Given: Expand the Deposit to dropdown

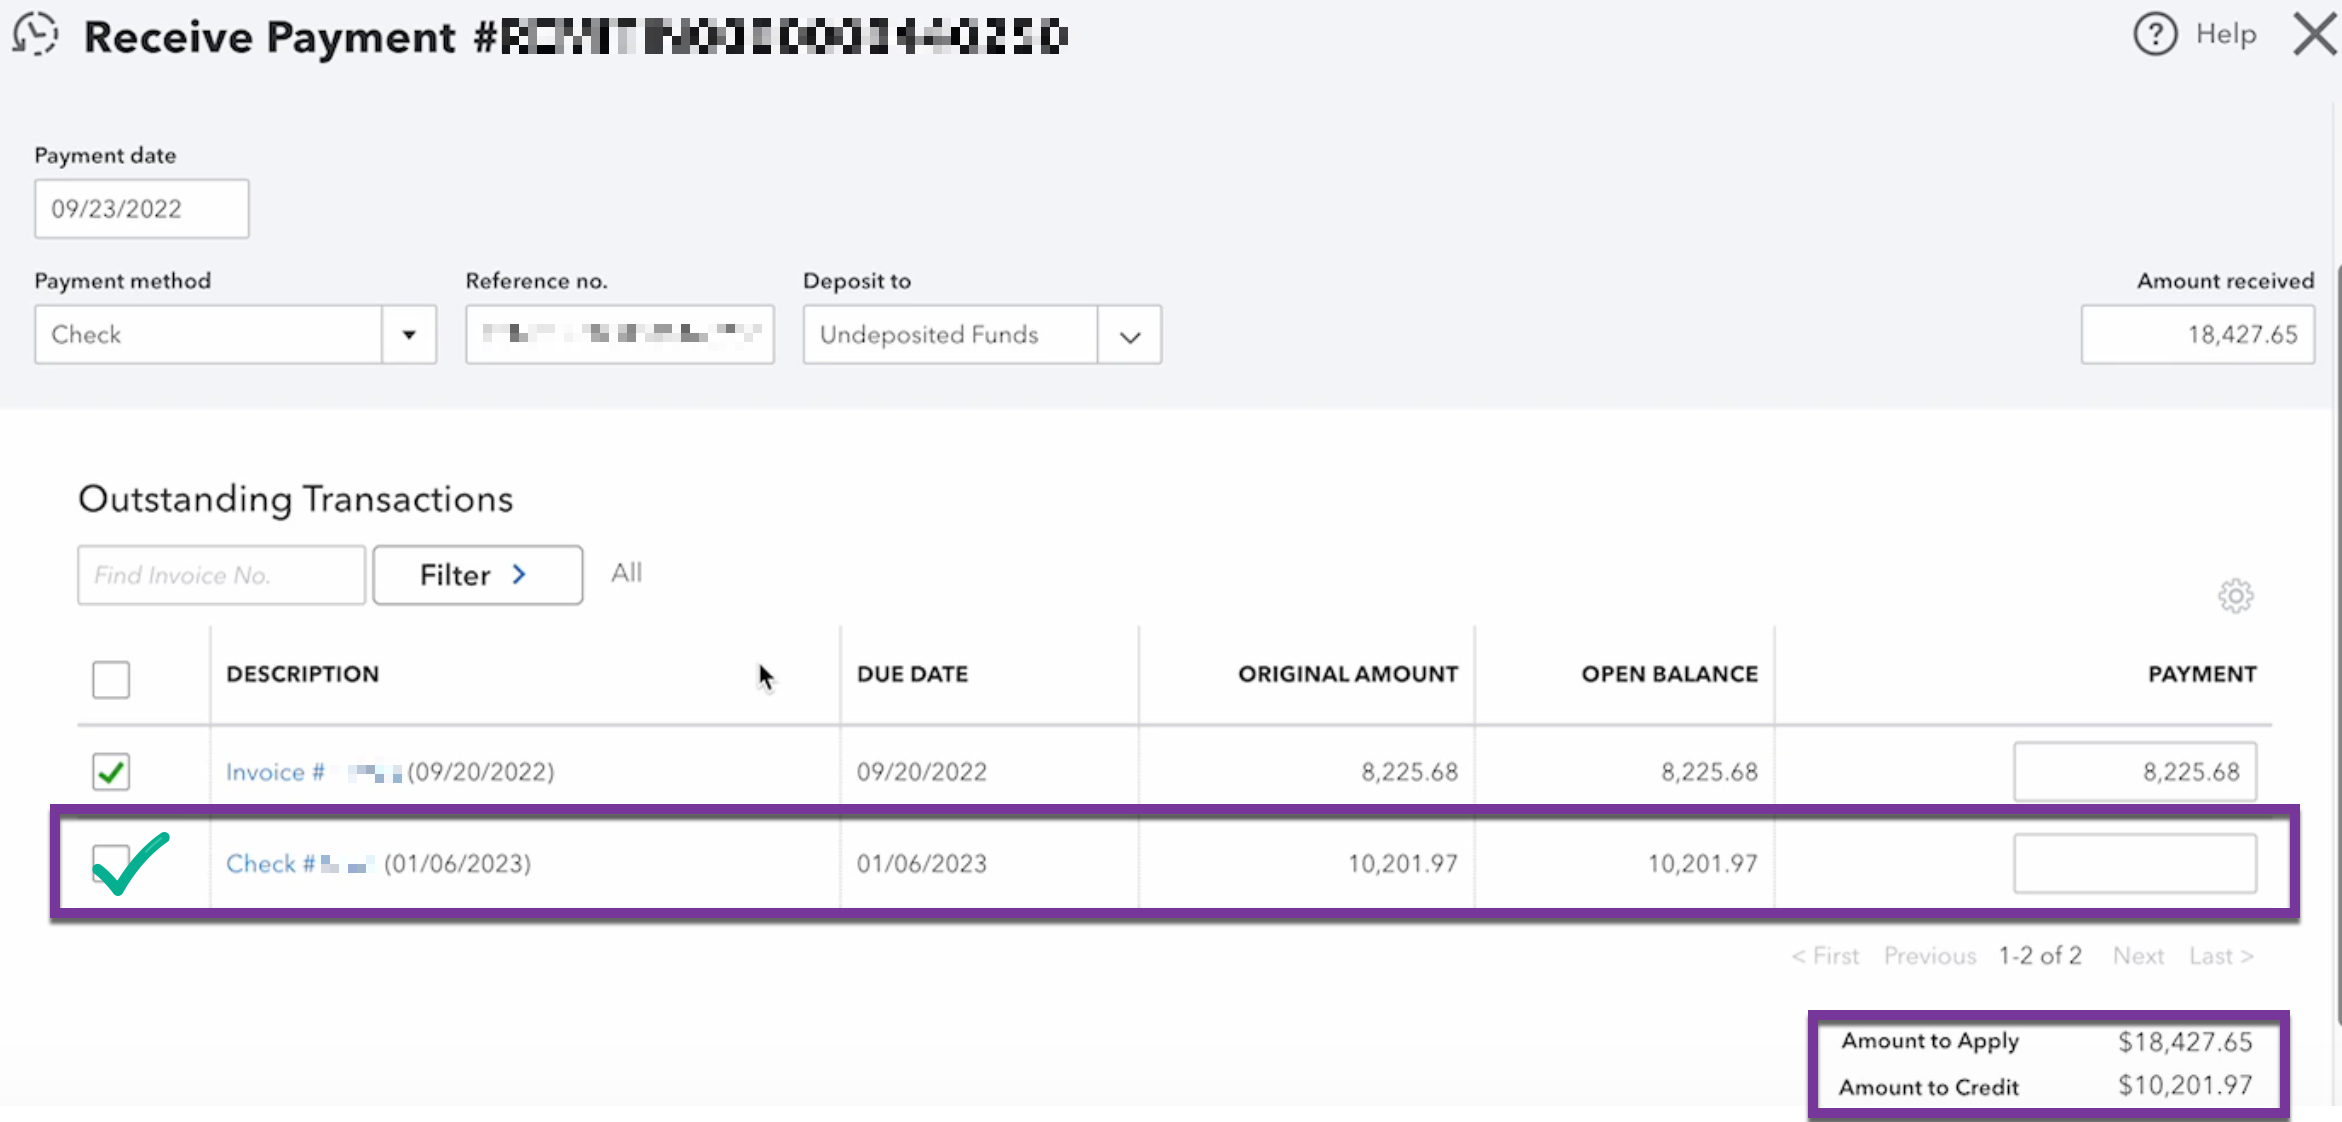Looking at the screenshot, I should tap(1129, 336).
